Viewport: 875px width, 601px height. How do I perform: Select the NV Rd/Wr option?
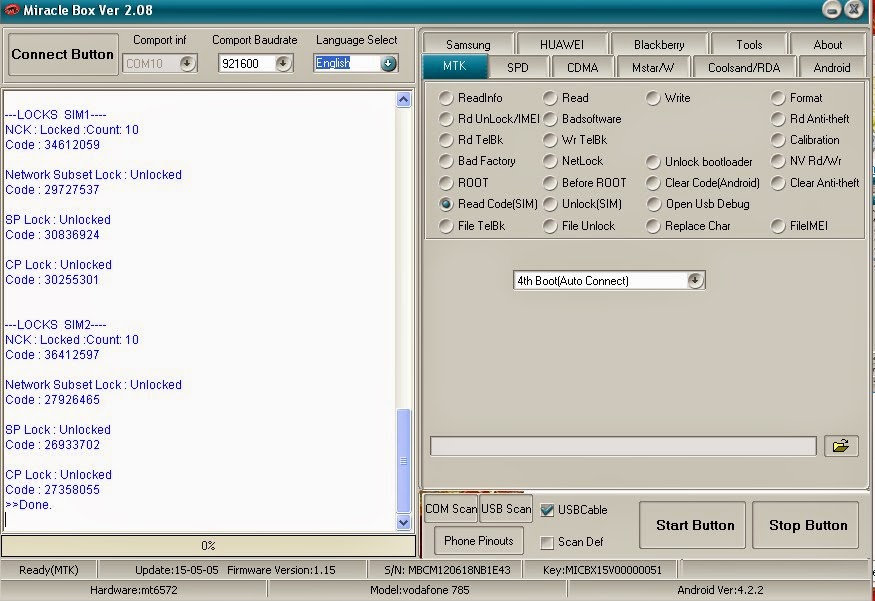coord(778,161)
